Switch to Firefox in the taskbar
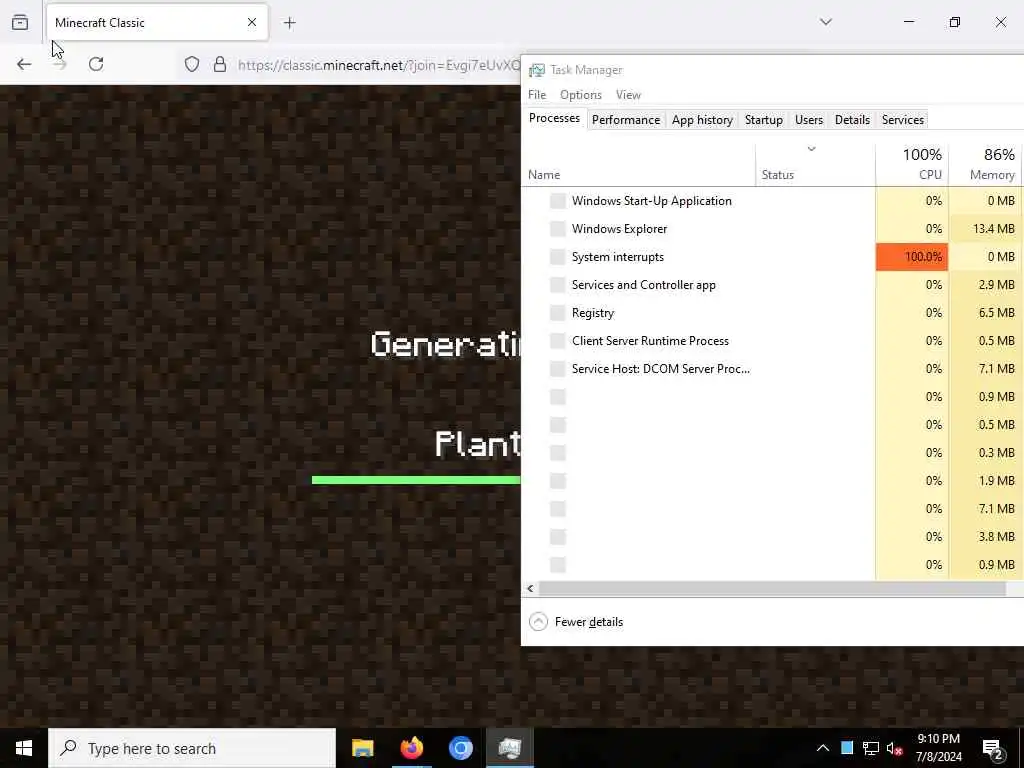1024x768 pixels. [x=411, y=748]
